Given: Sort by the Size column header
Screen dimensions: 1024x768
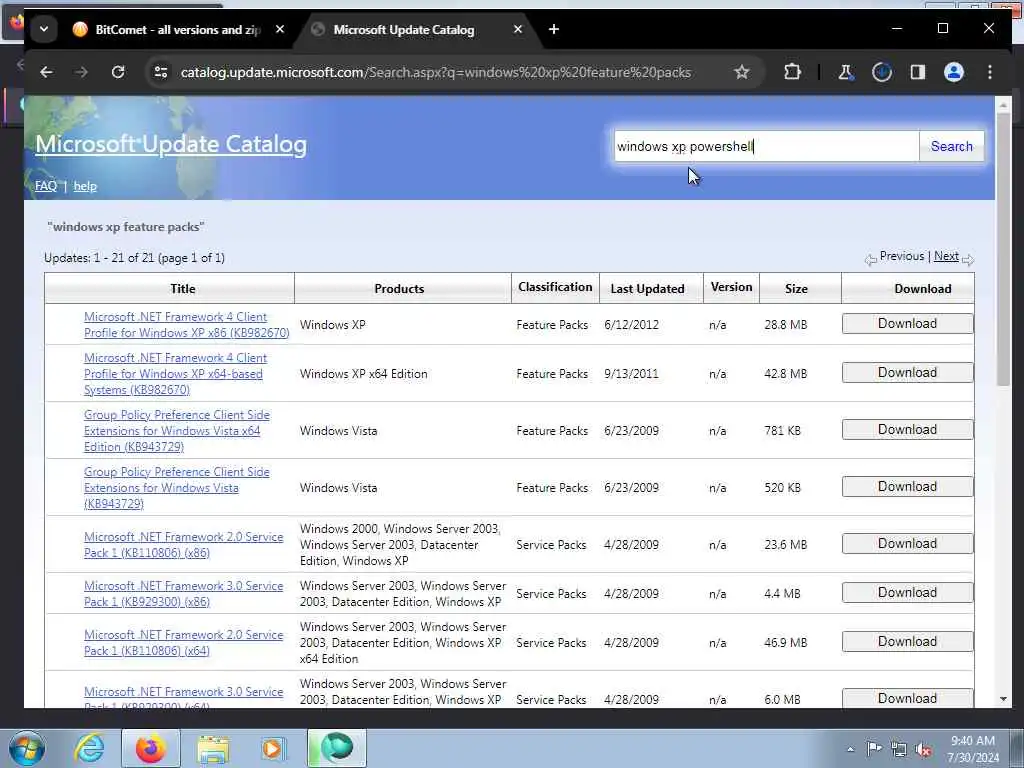Looking at the screenshot, I should click(796, 289).
